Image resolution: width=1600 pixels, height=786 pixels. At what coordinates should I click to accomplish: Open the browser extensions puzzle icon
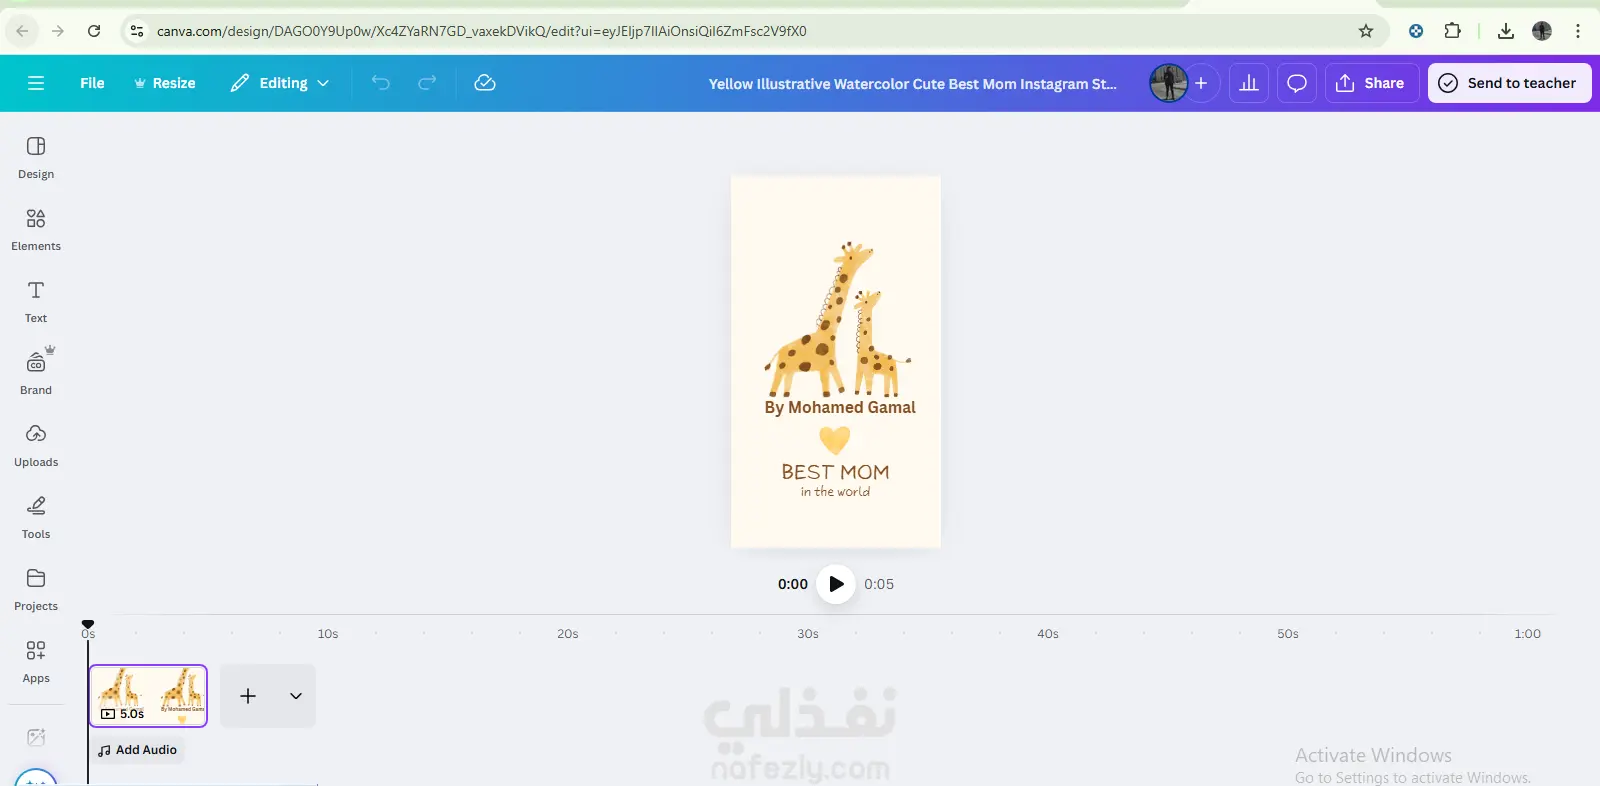[x=1453, y=31]
